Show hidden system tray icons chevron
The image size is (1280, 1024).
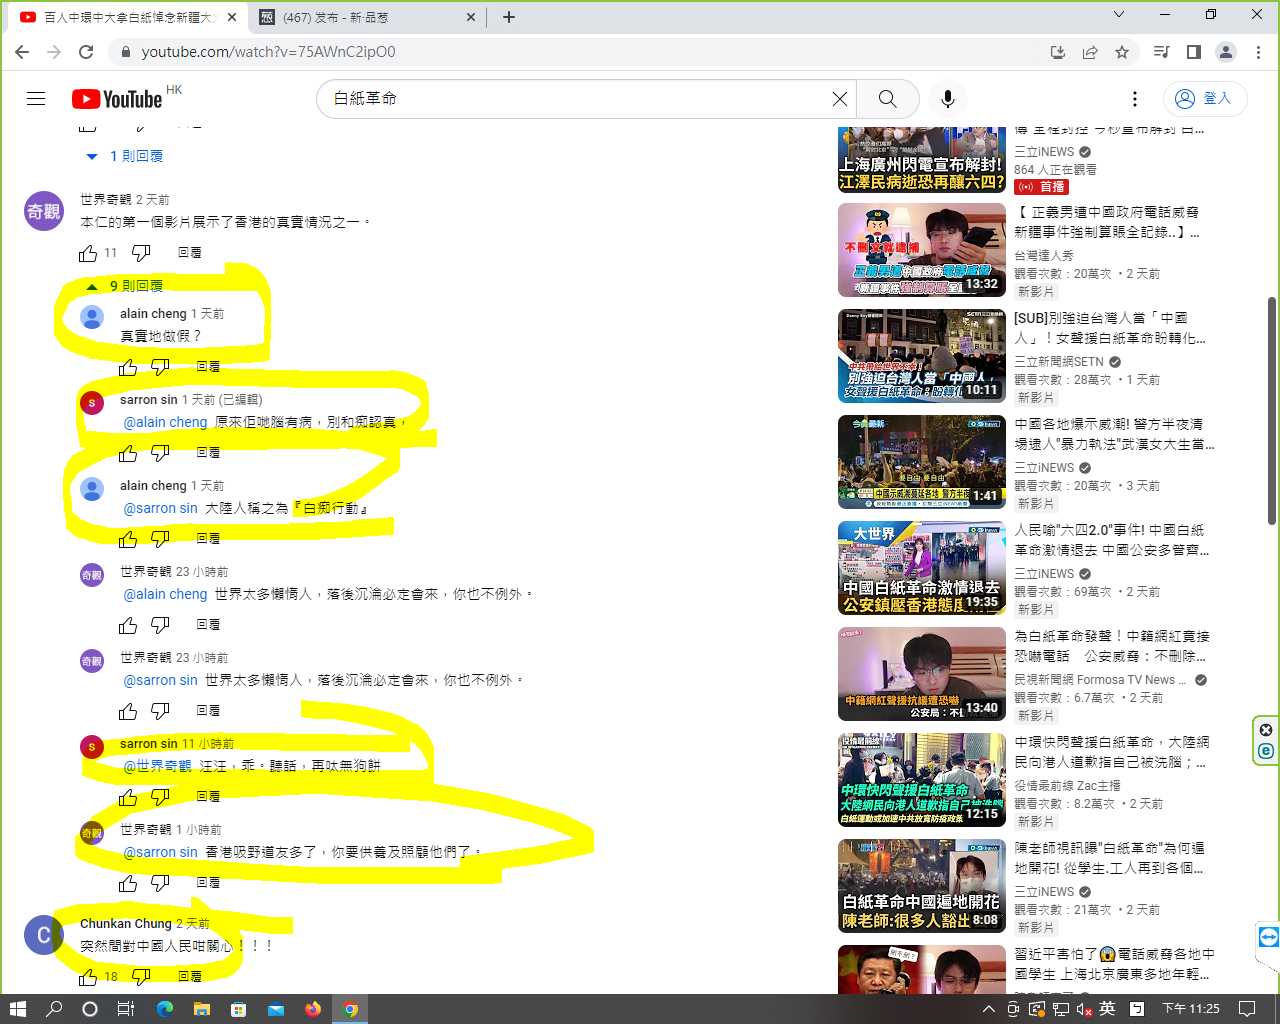click(989, 1009)
